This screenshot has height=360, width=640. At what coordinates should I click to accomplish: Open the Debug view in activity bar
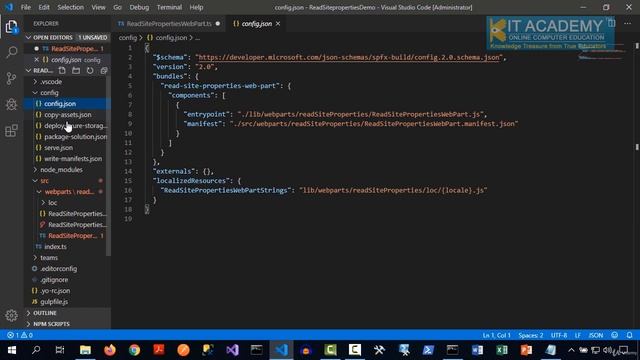point(11,104)
